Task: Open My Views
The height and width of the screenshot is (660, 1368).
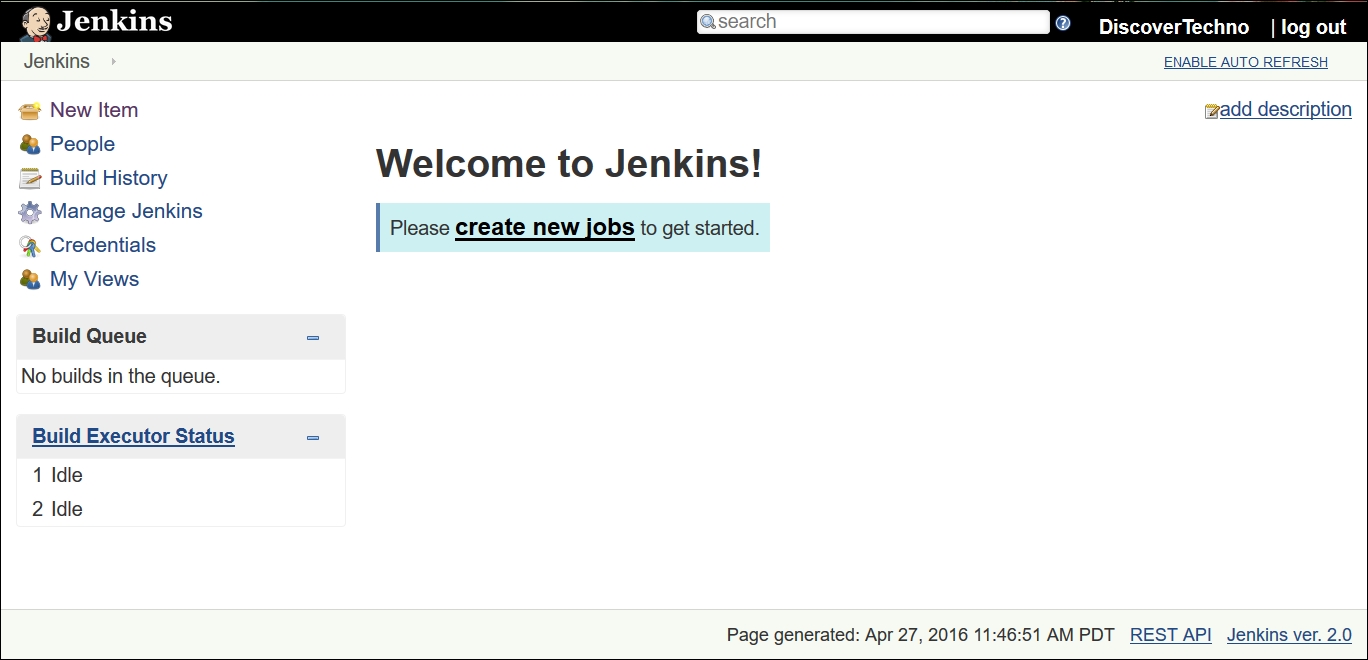Action: click(x=94, y=279)
